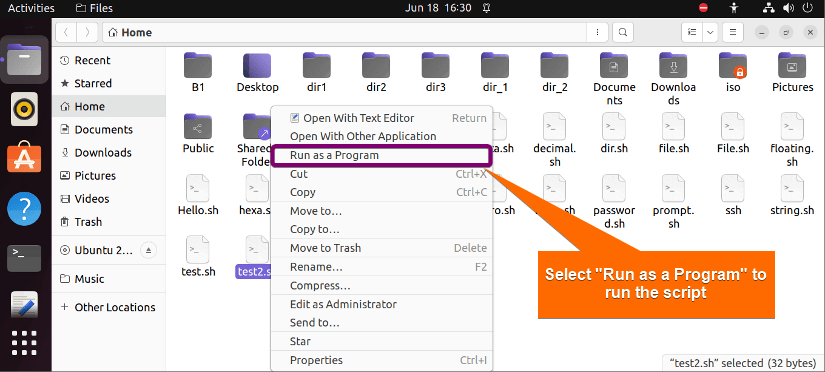Open Downloads in the sidebar

coord(109,153)
